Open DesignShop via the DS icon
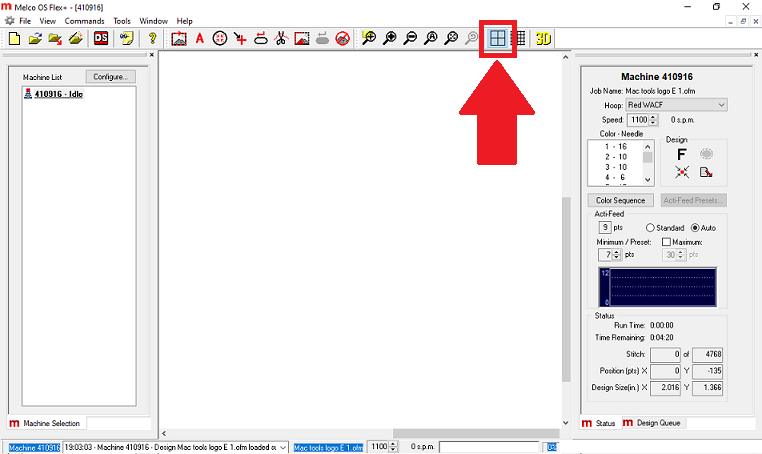Image resolution: width=762 pixels, height=454 pixels. coord(101,38)
